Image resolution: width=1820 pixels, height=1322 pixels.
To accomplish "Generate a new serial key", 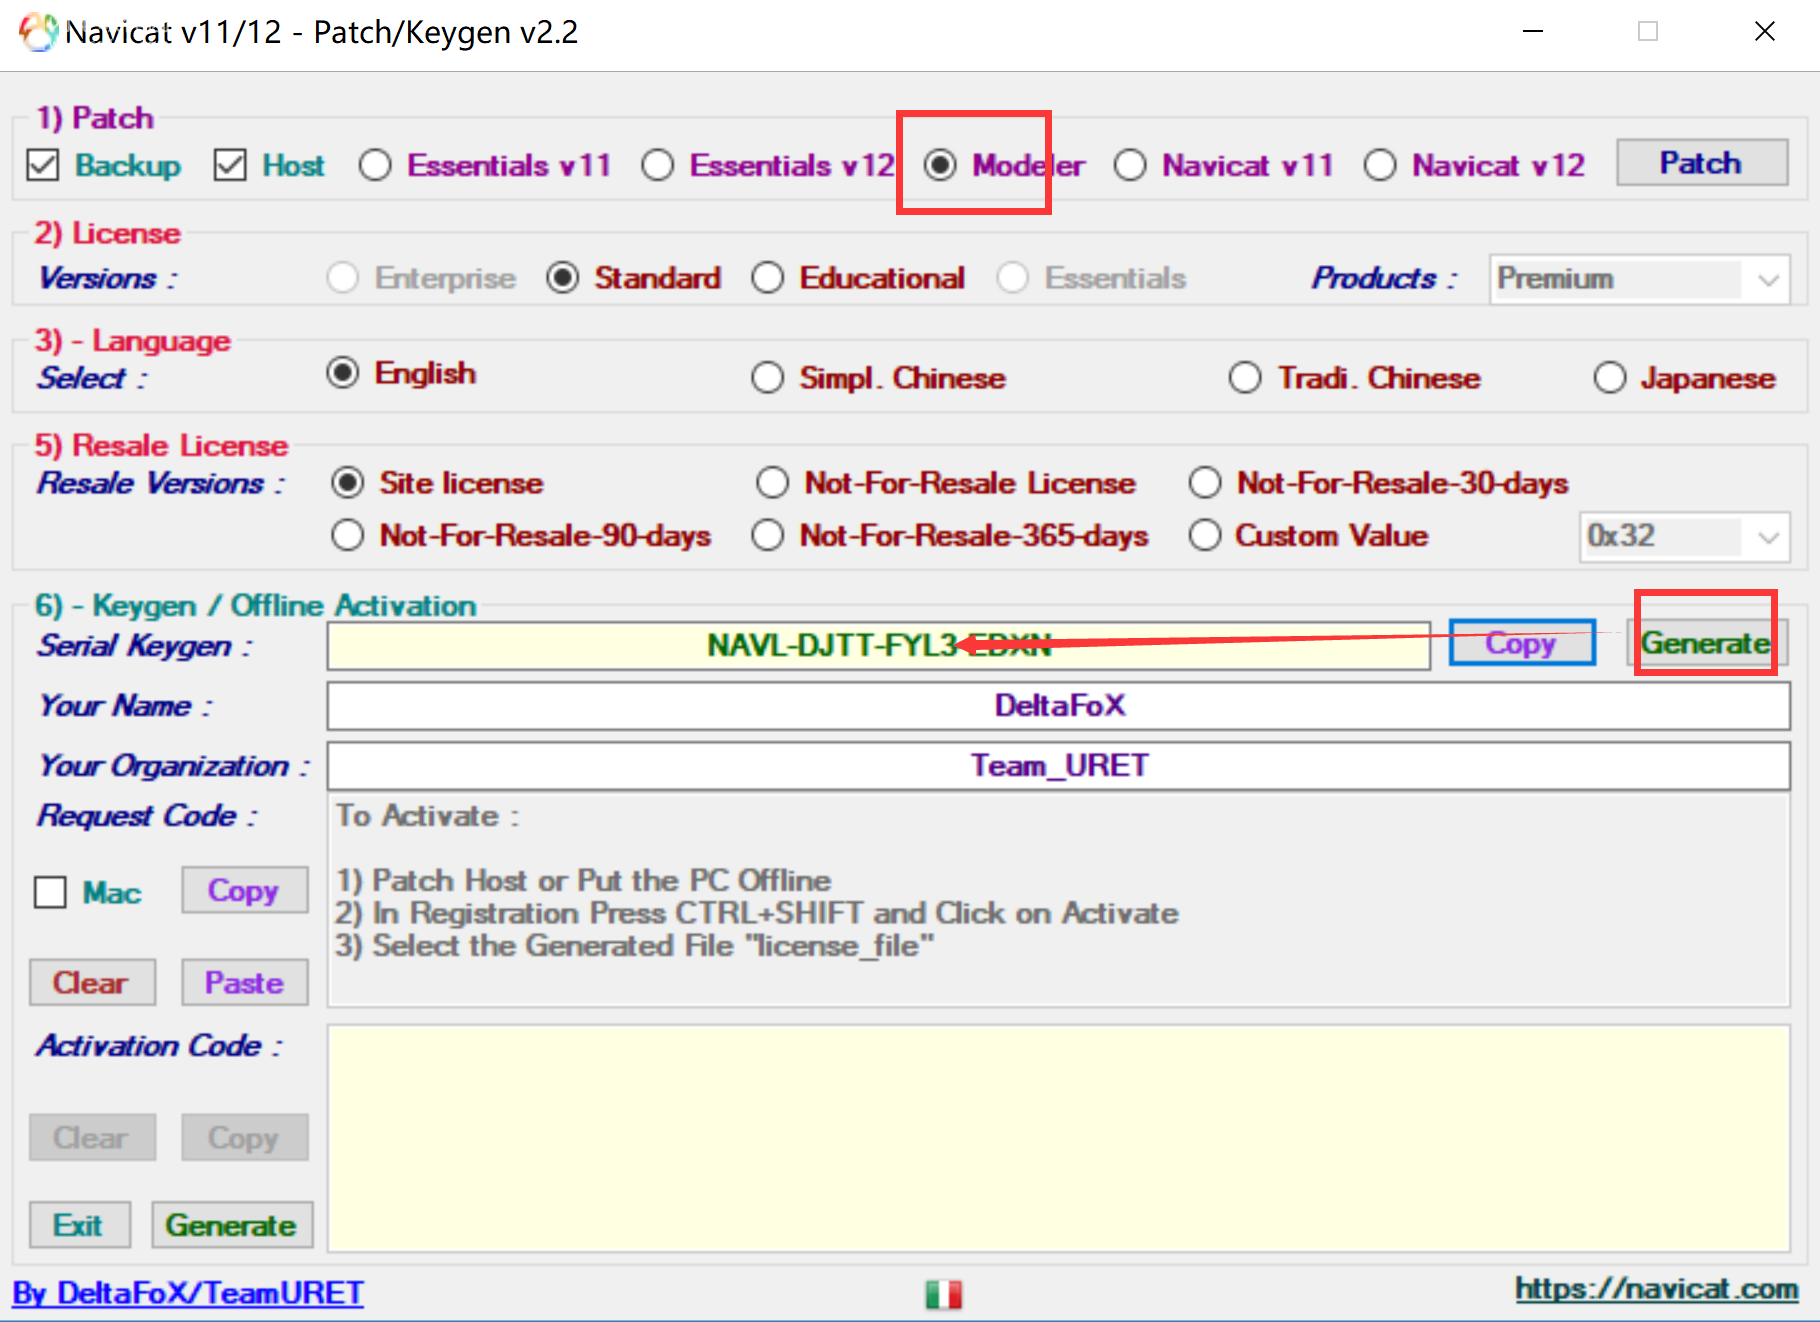I will tap(1707, 643).
